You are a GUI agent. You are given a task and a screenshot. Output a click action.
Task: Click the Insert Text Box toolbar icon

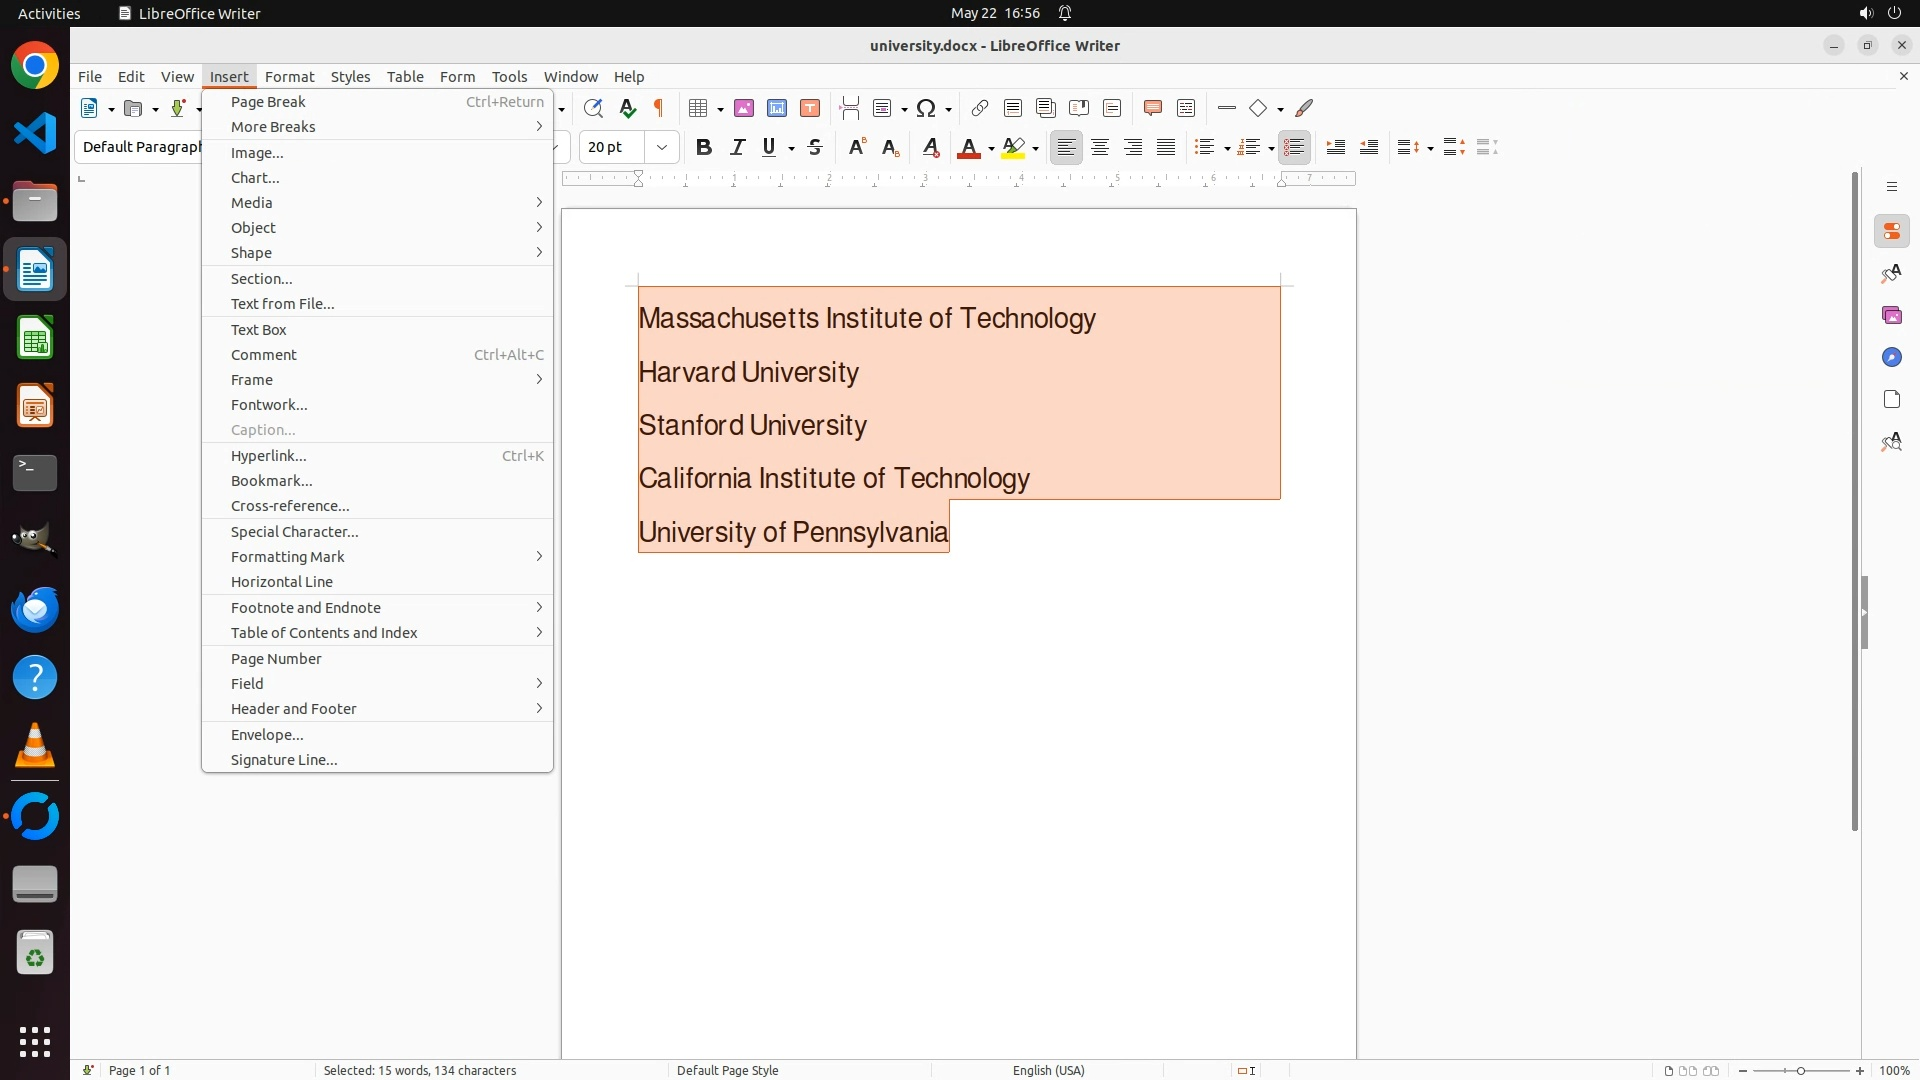pyautogui.click(x=810, y=108)
